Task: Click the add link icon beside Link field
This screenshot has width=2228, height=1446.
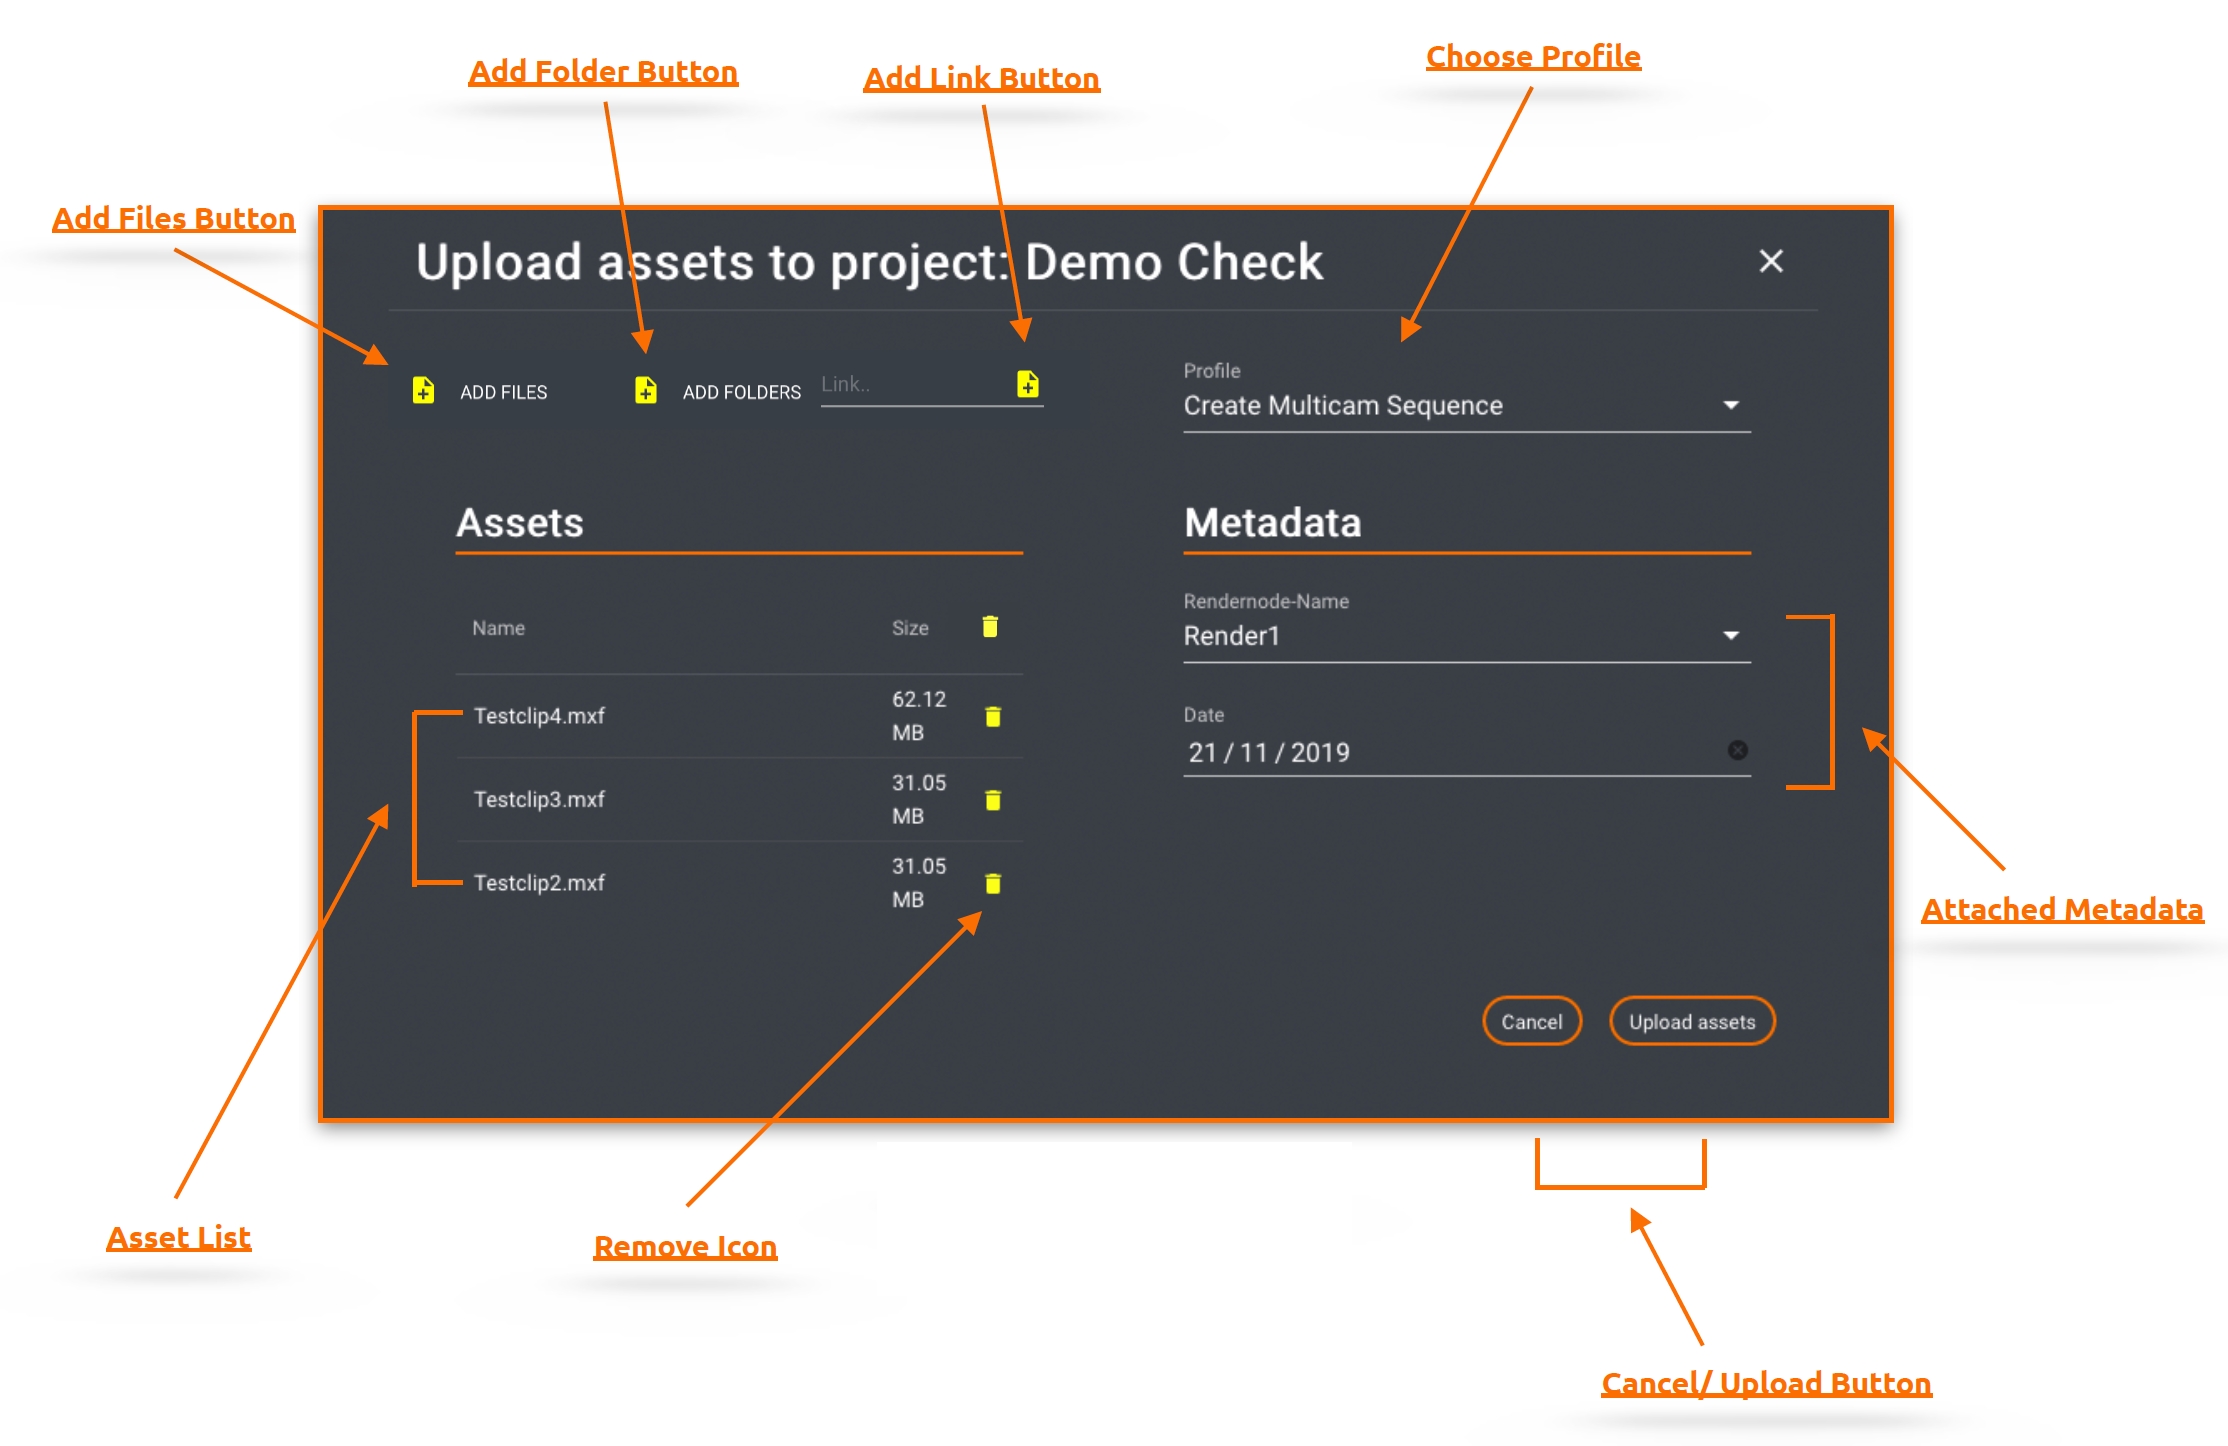Action: coord(1028,384)
